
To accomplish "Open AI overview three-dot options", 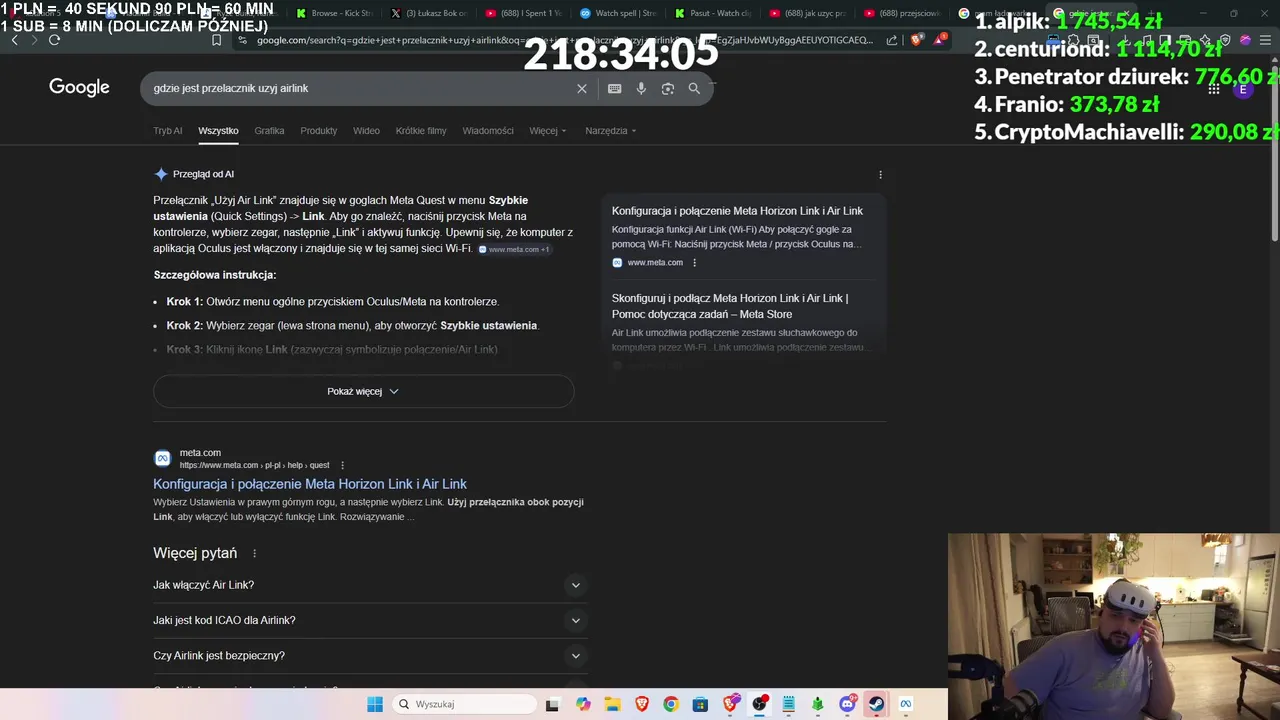I will pyautogui.click(x=880, y=174).
